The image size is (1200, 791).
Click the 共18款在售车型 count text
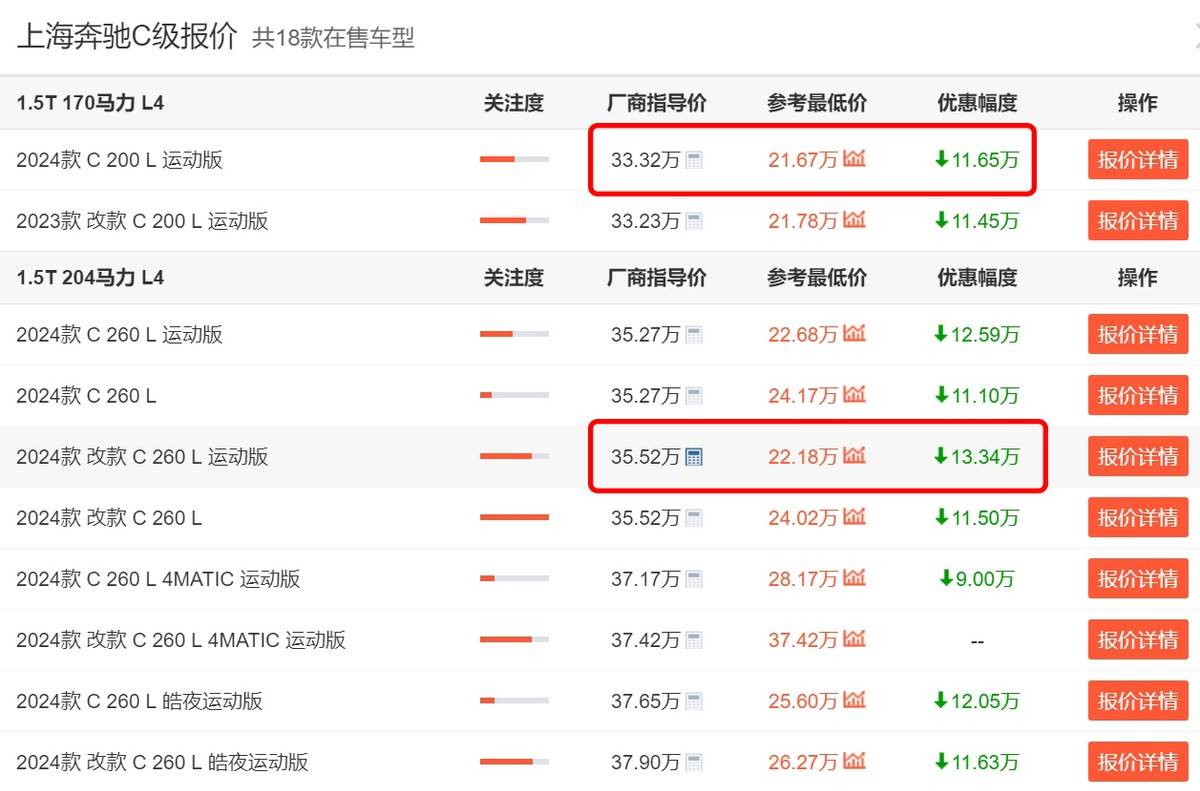coord(333,39)
